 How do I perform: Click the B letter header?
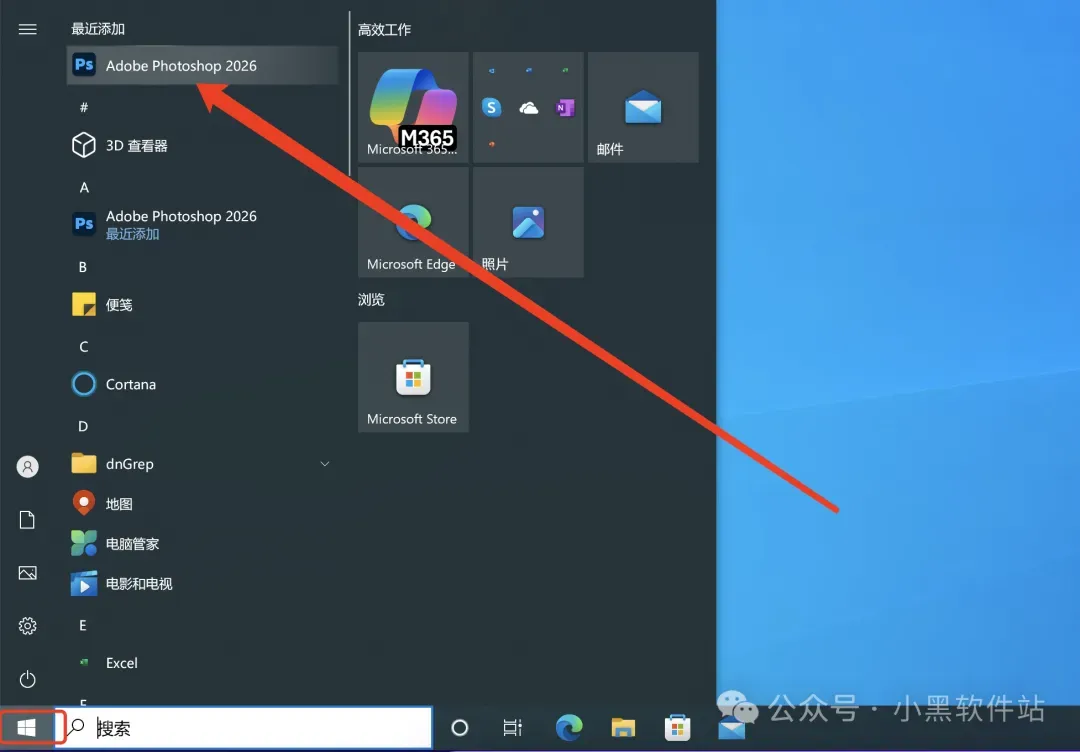83,267
